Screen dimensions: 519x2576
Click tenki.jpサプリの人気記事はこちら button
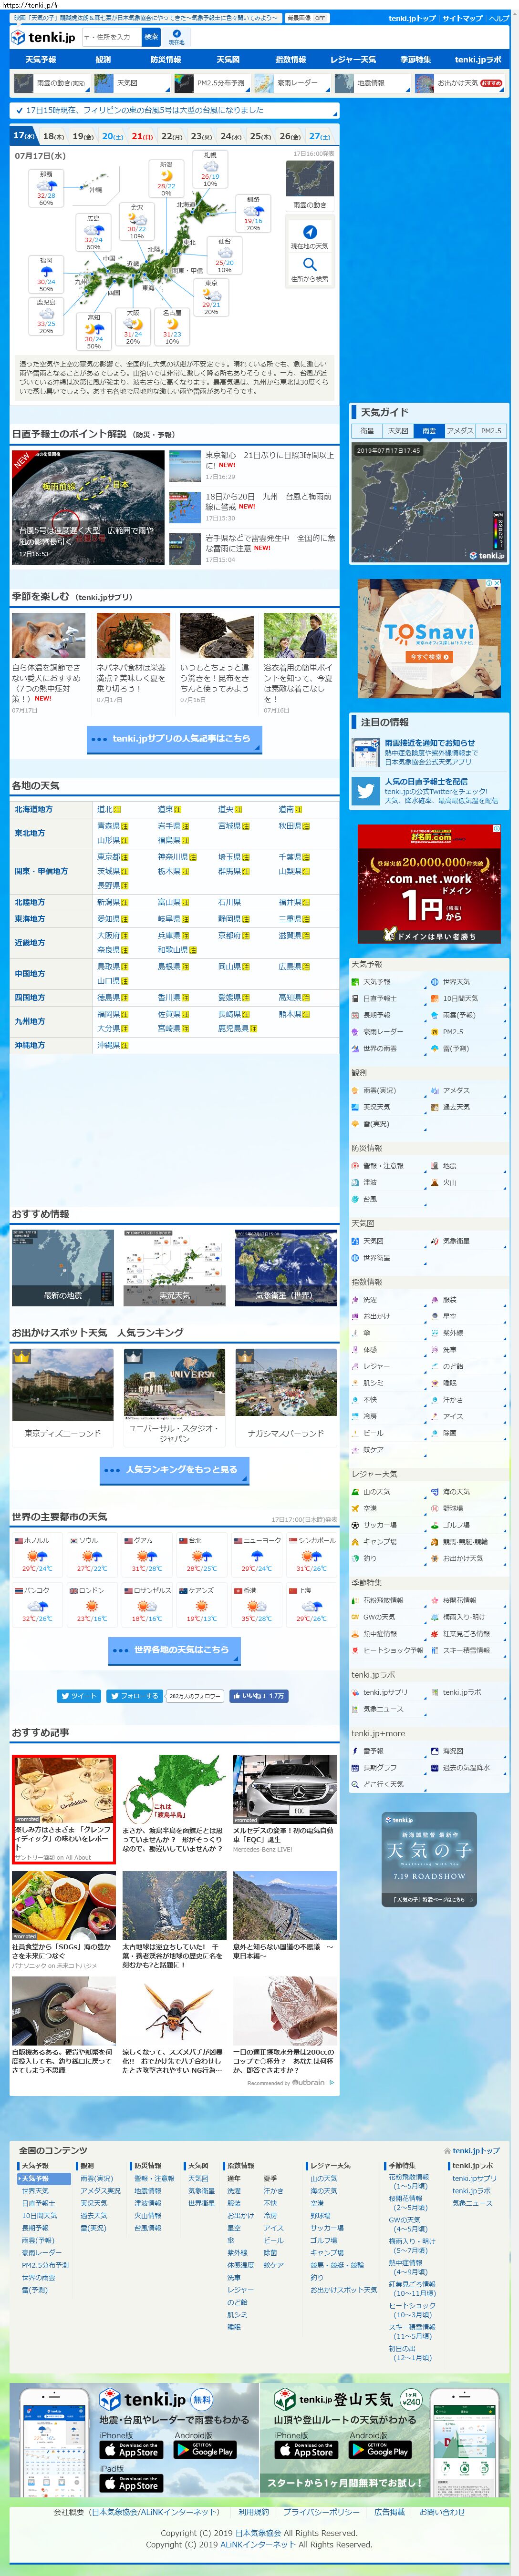point(175,738)
